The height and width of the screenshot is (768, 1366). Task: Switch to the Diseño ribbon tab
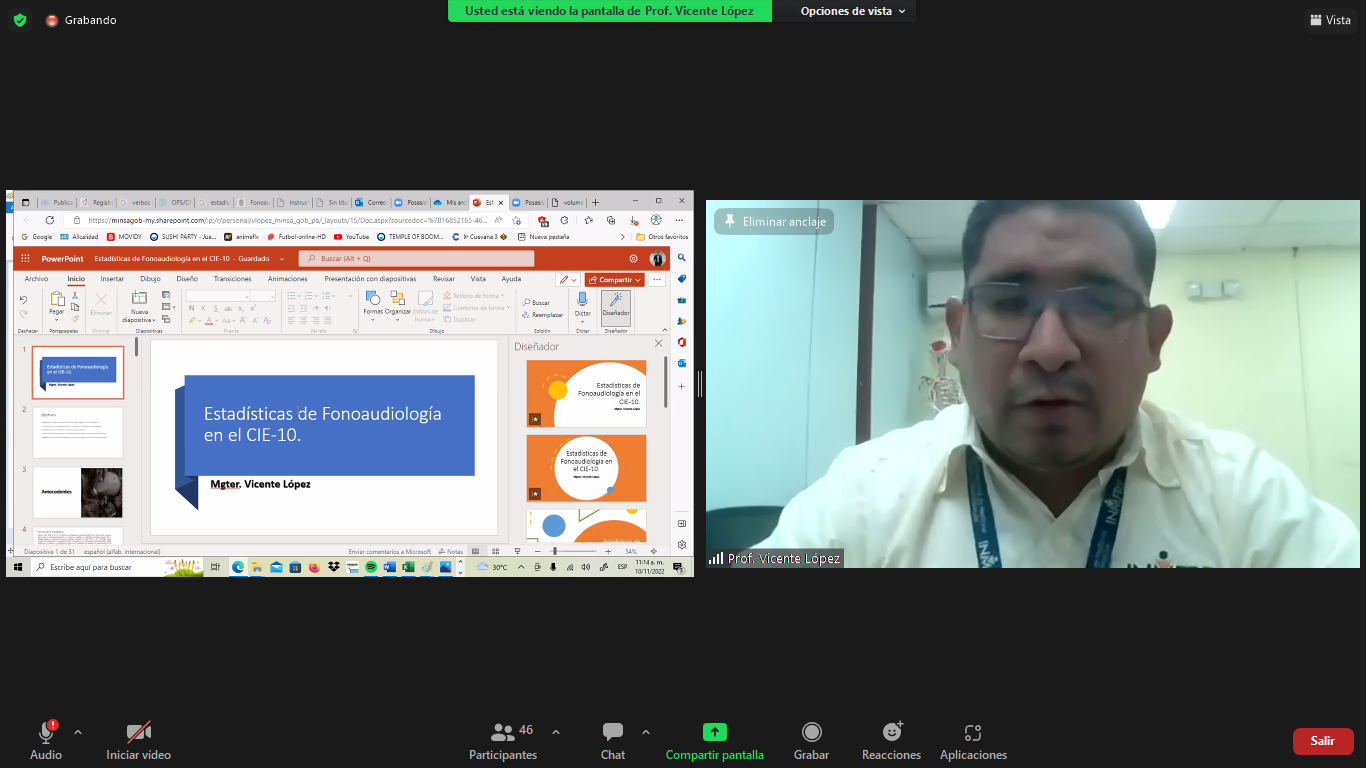coord(187,279)
